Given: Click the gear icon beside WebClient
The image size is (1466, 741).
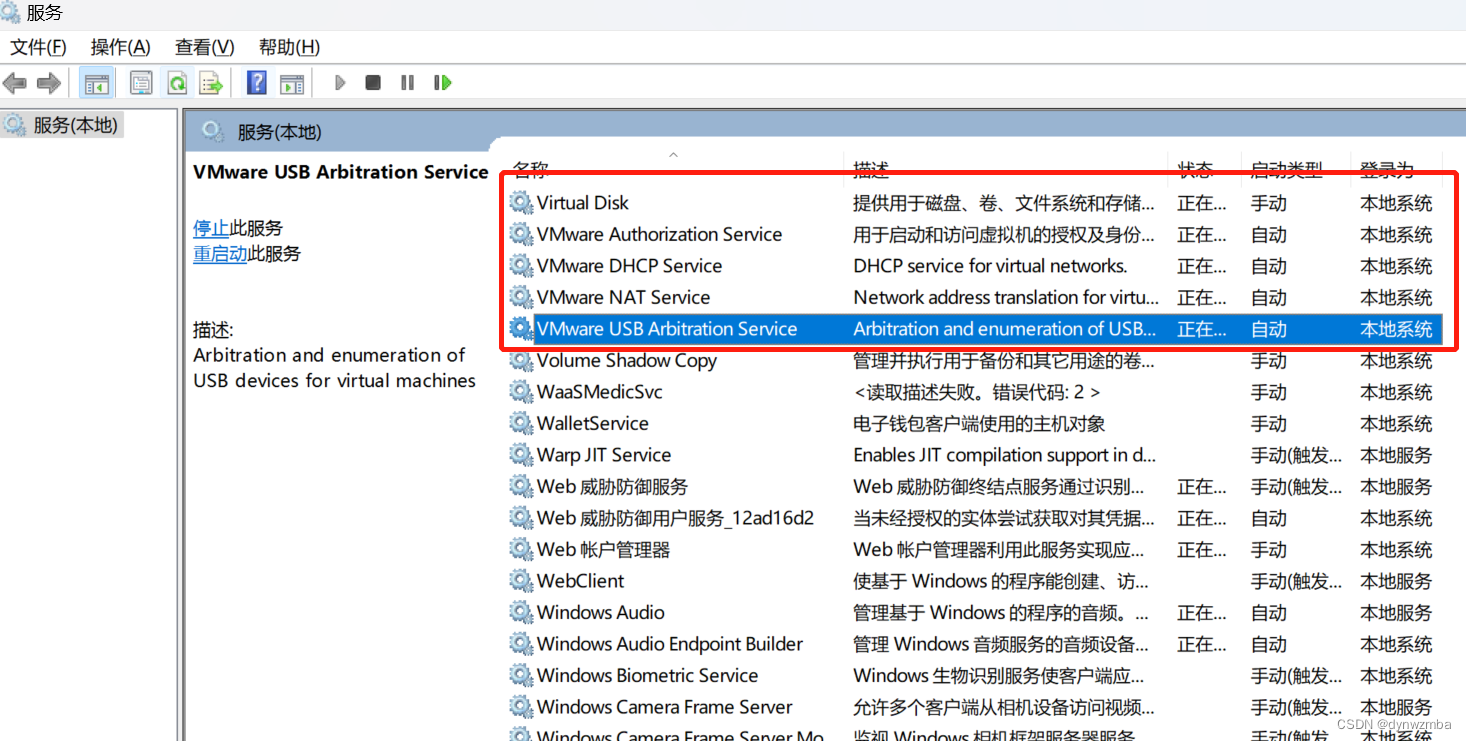Looking at the screenshot, I should tap(521, 580).
